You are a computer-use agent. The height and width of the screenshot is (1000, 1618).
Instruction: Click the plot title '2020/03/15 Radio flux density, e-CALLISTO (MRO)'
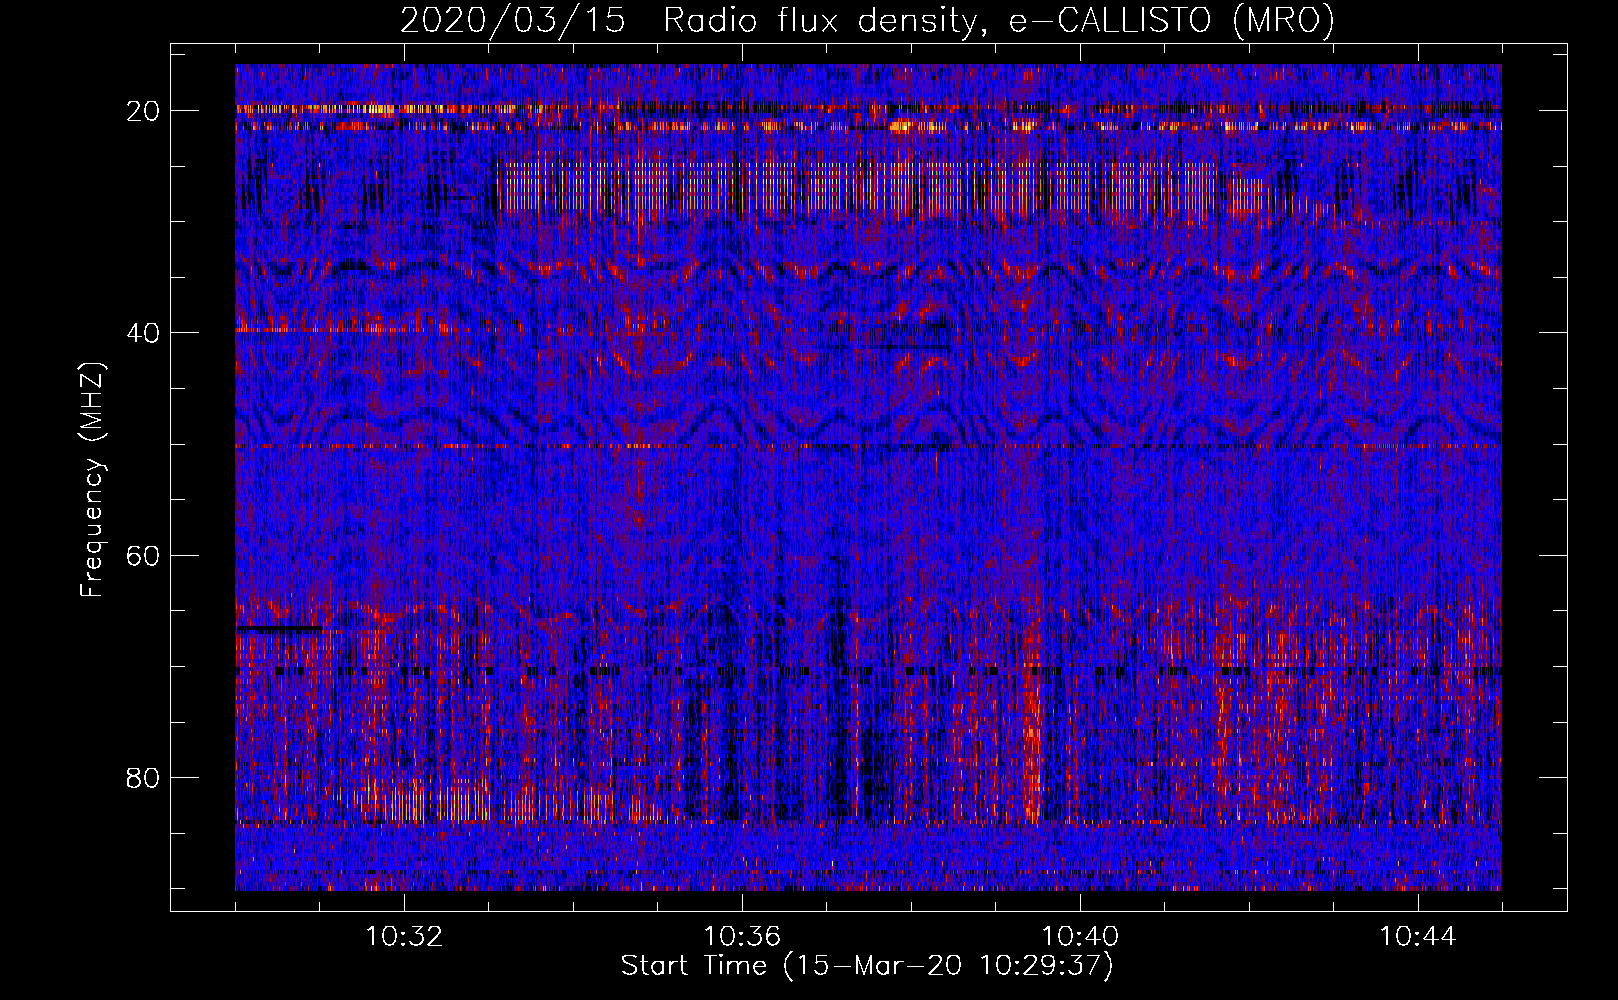coord(867,20)
